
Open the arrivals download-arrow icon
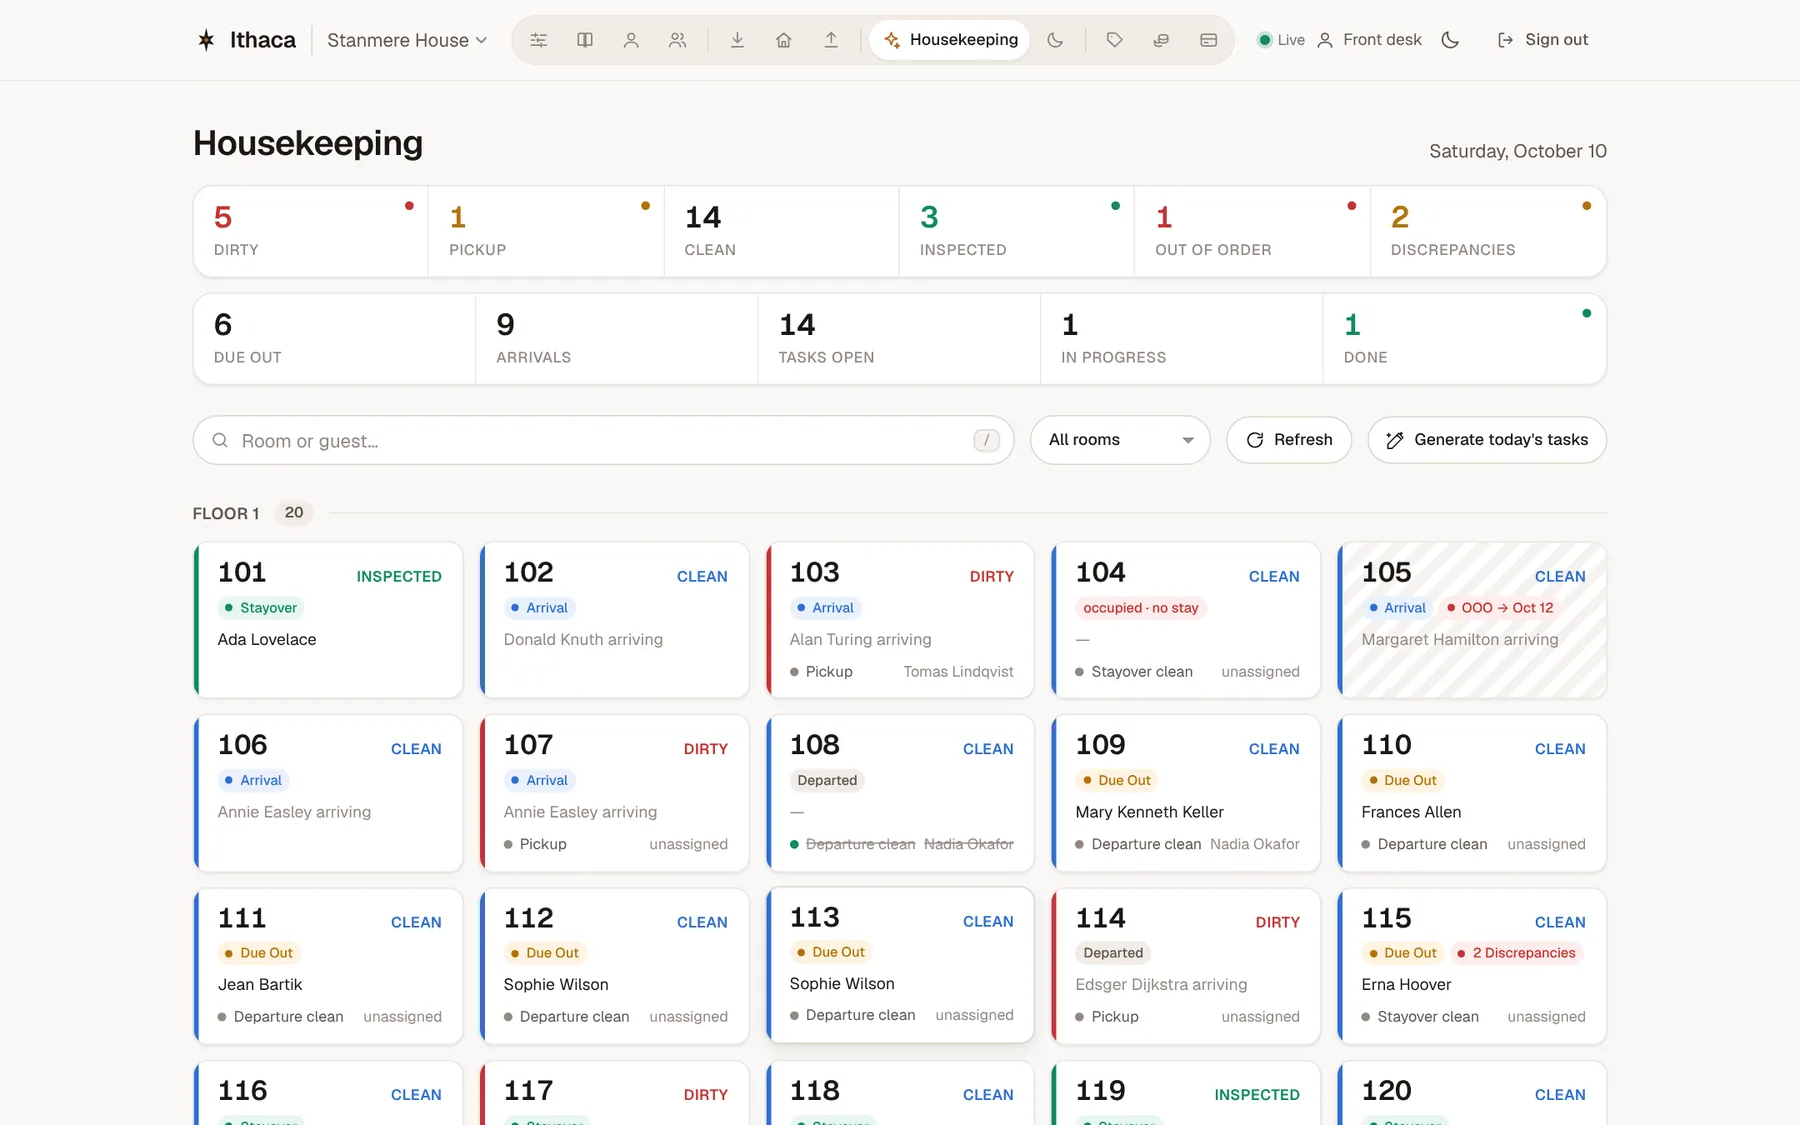[737, 40]
